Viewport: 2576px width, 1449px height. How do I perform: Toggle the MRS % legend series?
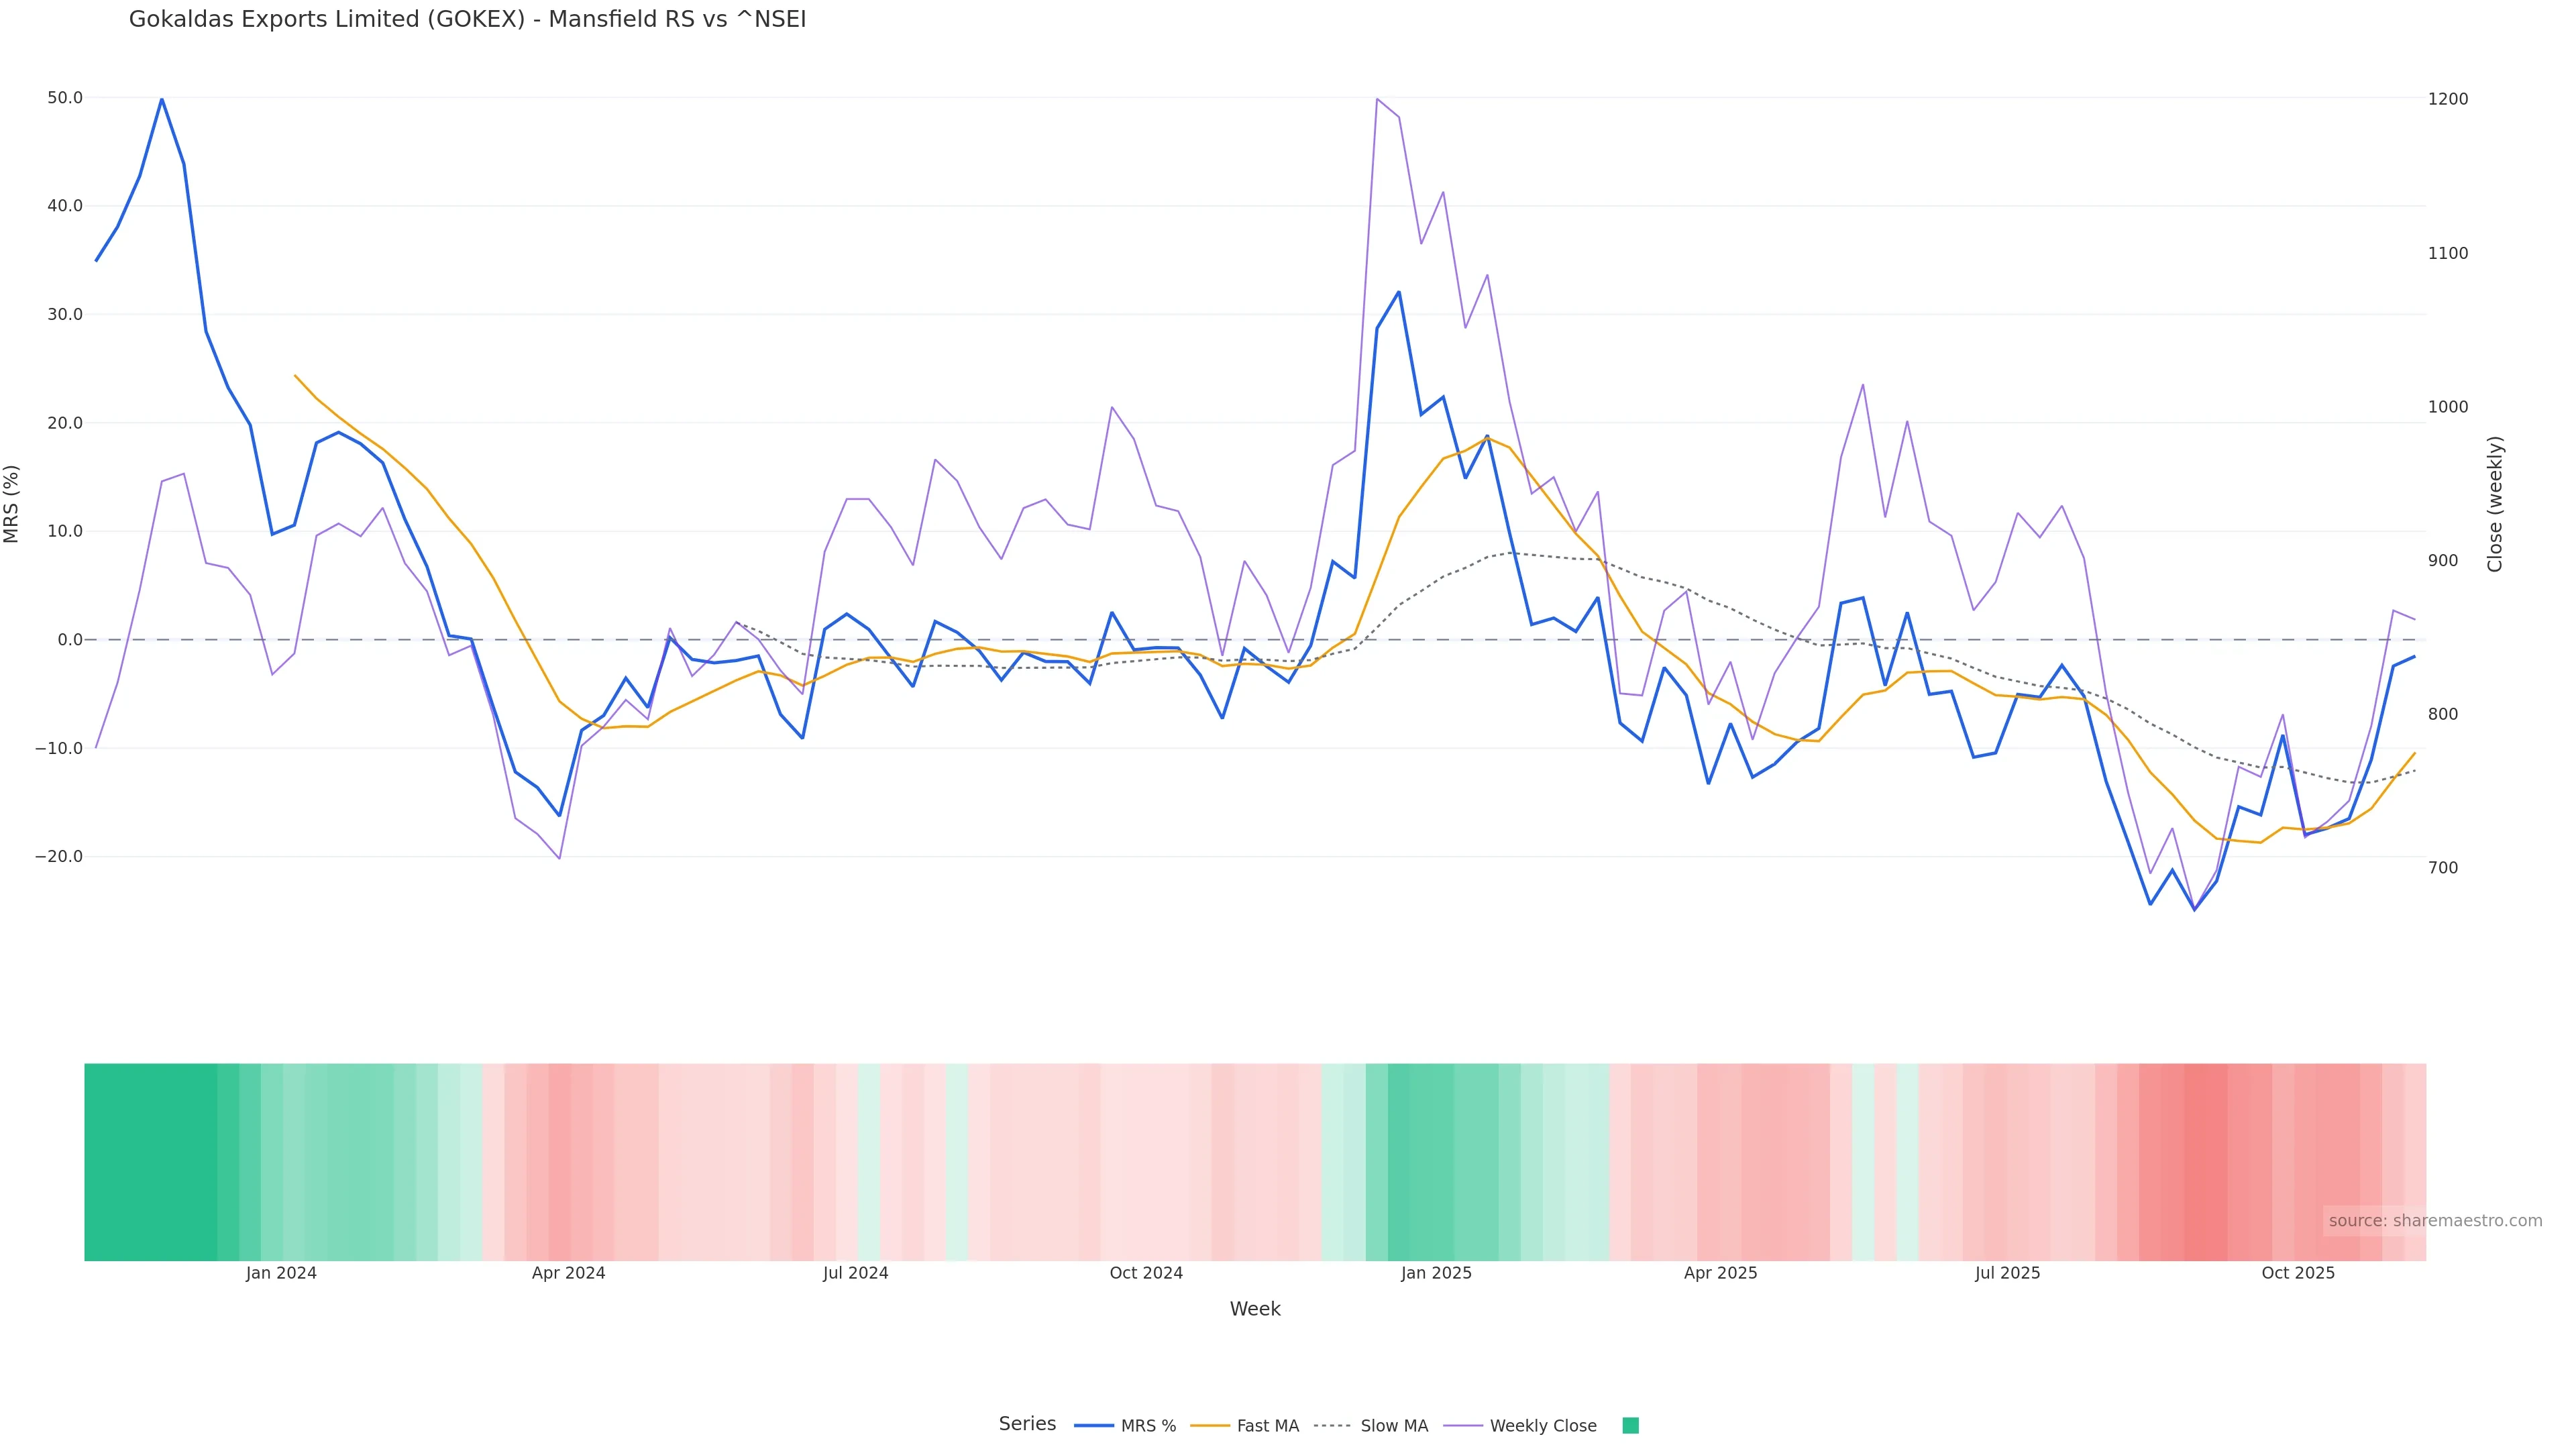1147,1426
